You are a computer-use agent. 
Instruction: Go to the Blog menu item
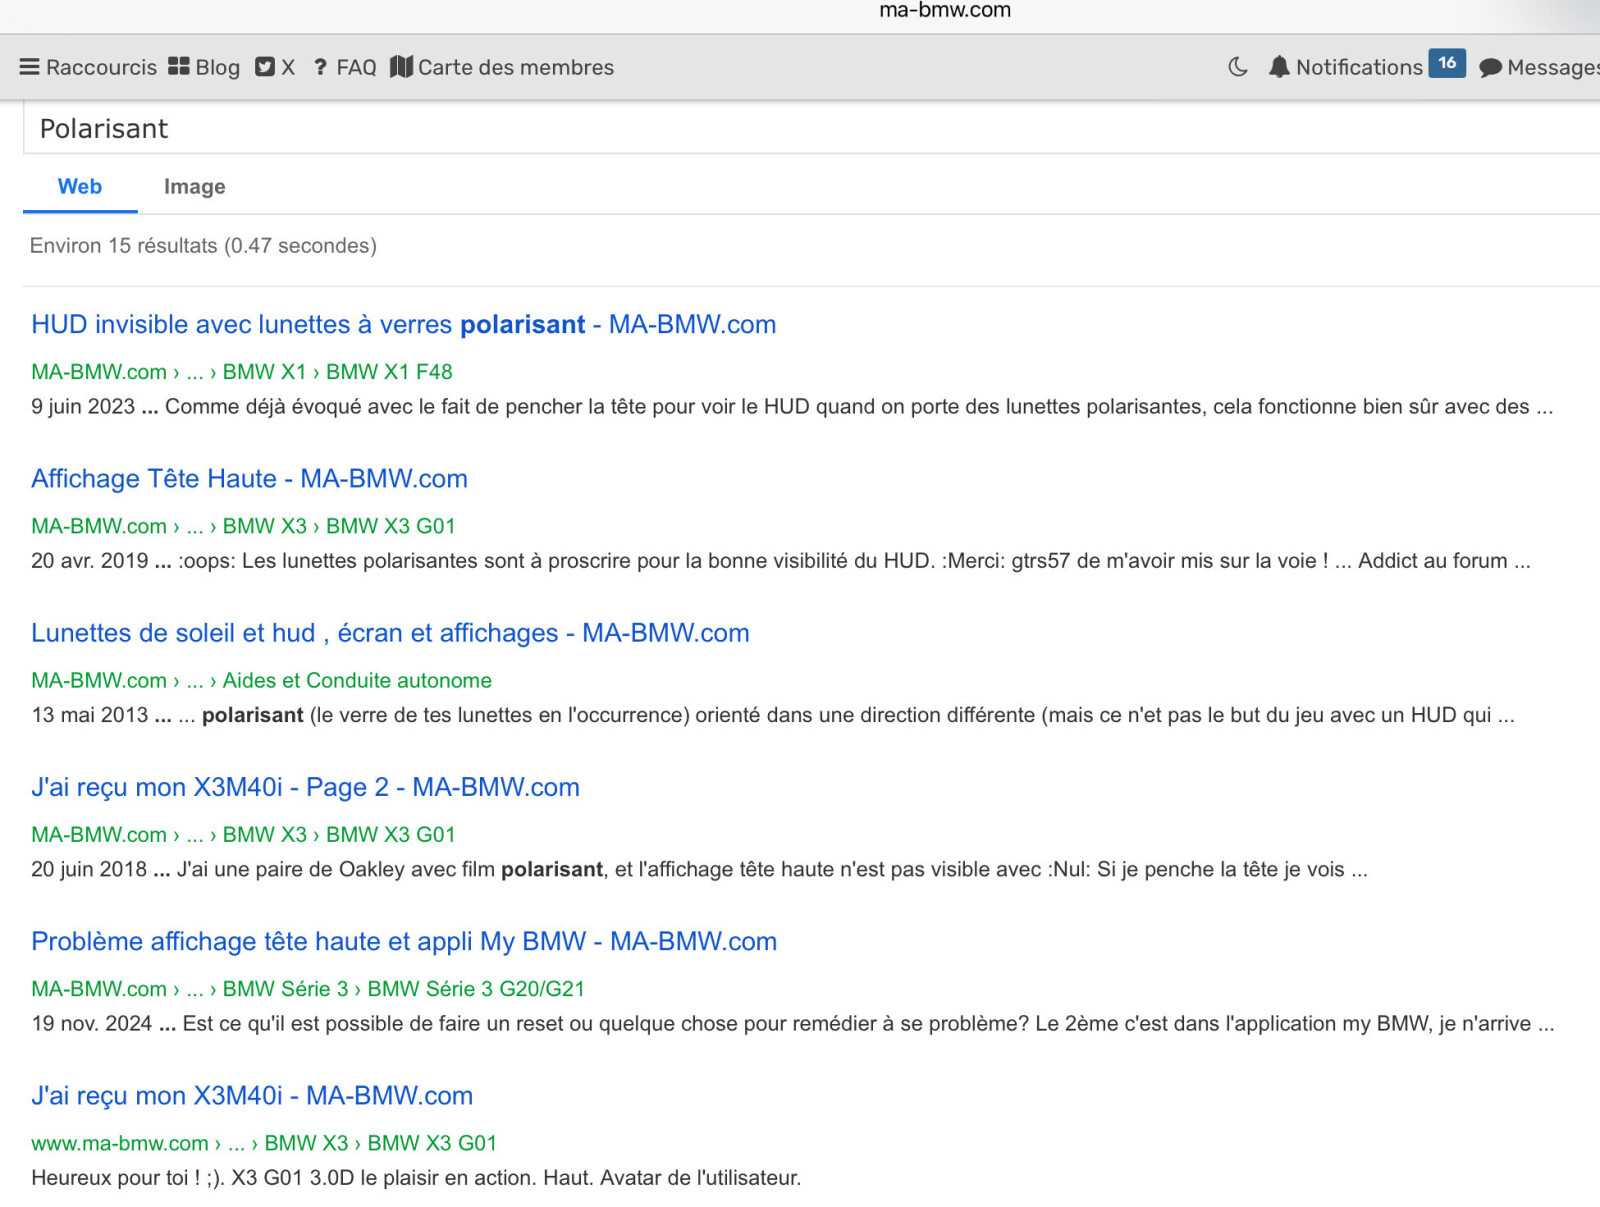pyautogui.click(x=218, y=67)
